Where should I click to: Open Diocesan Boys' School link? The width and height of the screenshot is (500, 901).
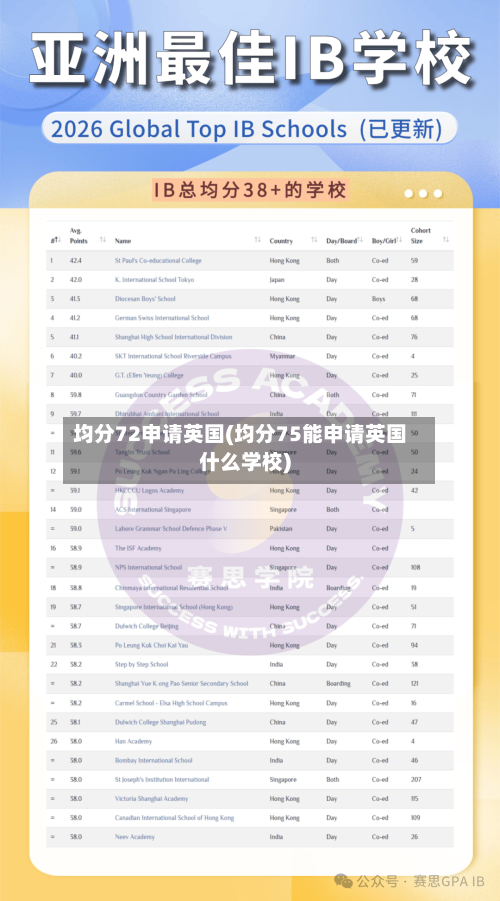click(145, 299)
